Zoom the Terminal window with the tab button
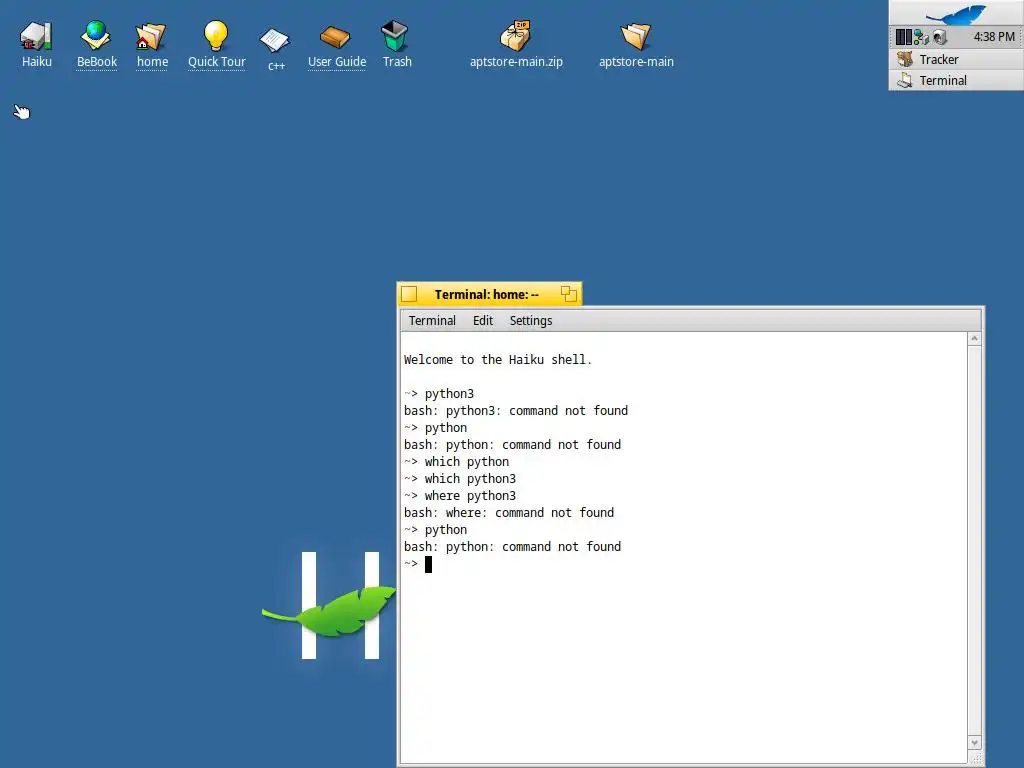The height and width of the screenshot is (768, 1024). pyautogui.click(x=569, y=295)
